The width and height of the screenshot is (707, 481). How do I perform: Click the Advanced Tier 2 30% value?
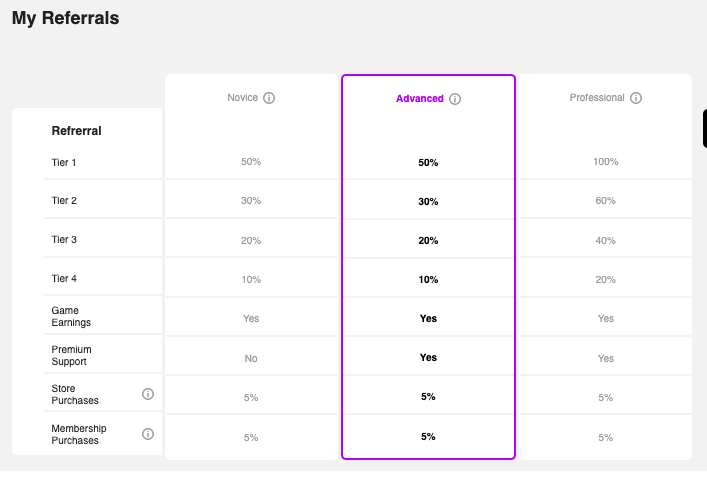click(x=428, y=202)
